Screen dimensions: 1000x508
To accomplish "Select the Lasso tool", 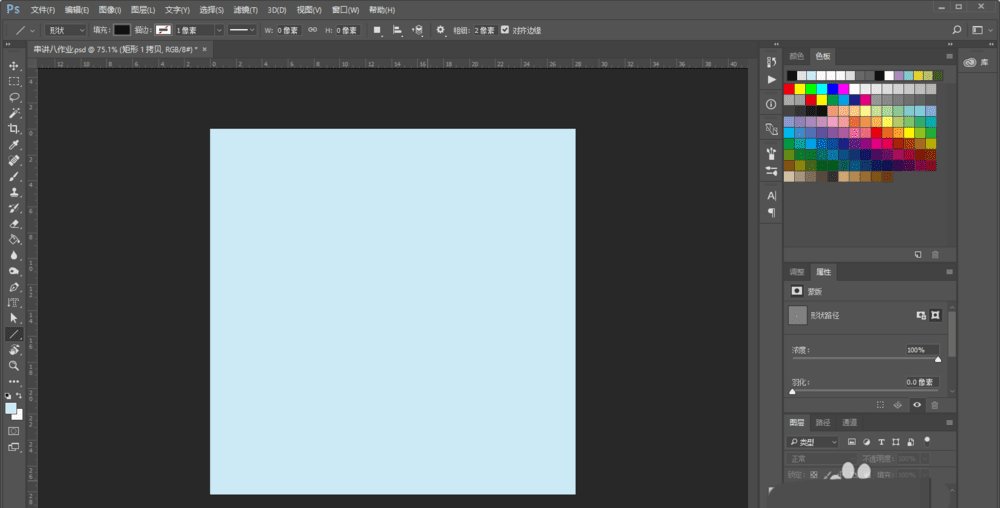I will (x=14, y=97).
